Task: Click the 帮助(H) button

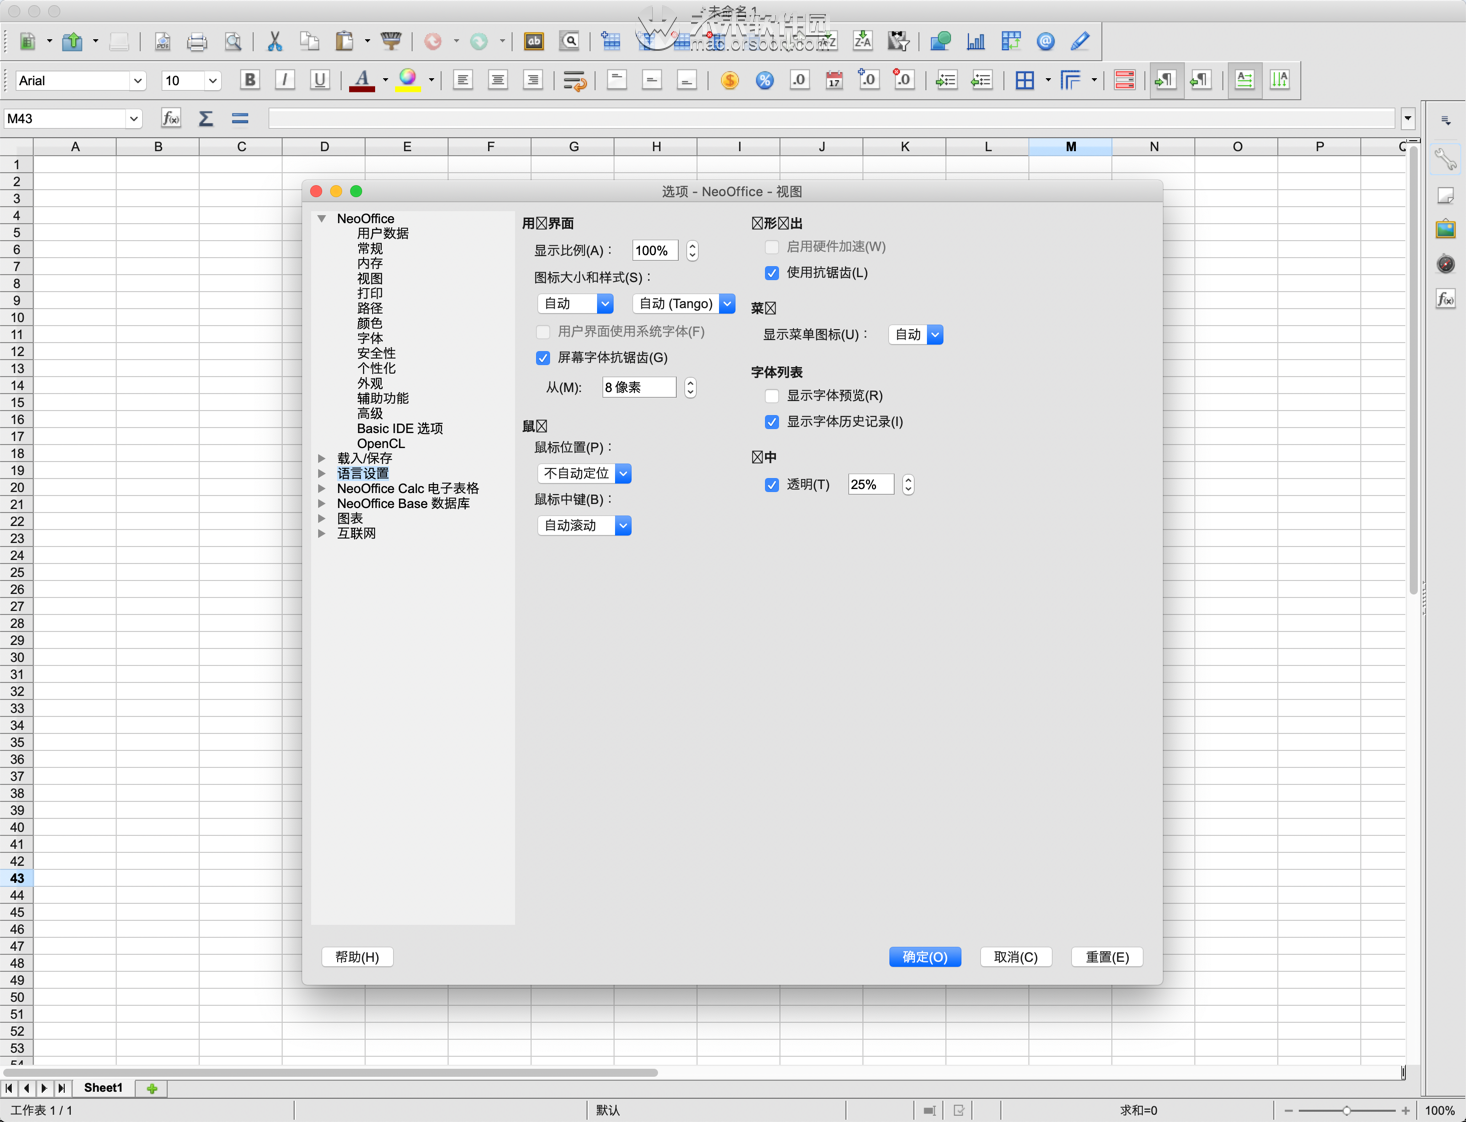Action: pyautogui.click(x=357, y=957)
